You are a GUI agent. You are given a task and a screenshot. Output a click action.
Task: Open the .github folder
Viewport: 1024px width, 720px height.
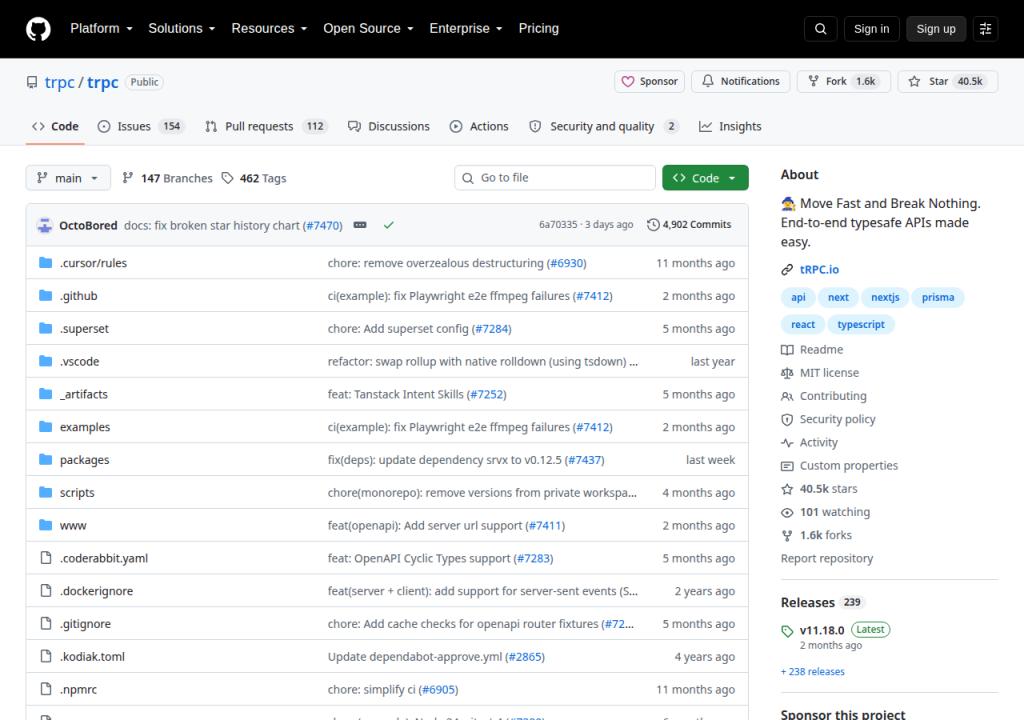coord(78,296)
